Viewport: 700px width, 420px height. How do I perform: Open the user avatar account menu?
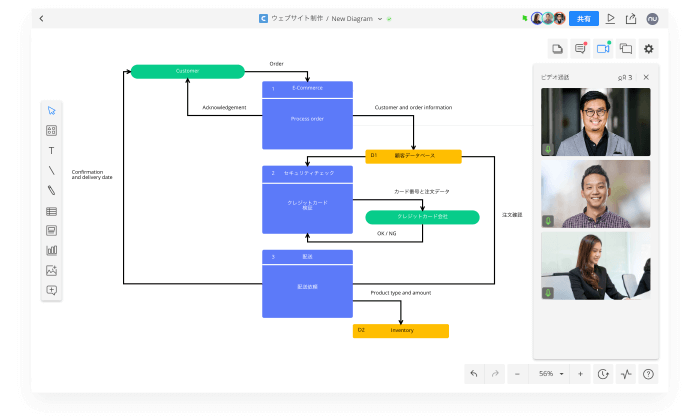(x=652, y=18)
